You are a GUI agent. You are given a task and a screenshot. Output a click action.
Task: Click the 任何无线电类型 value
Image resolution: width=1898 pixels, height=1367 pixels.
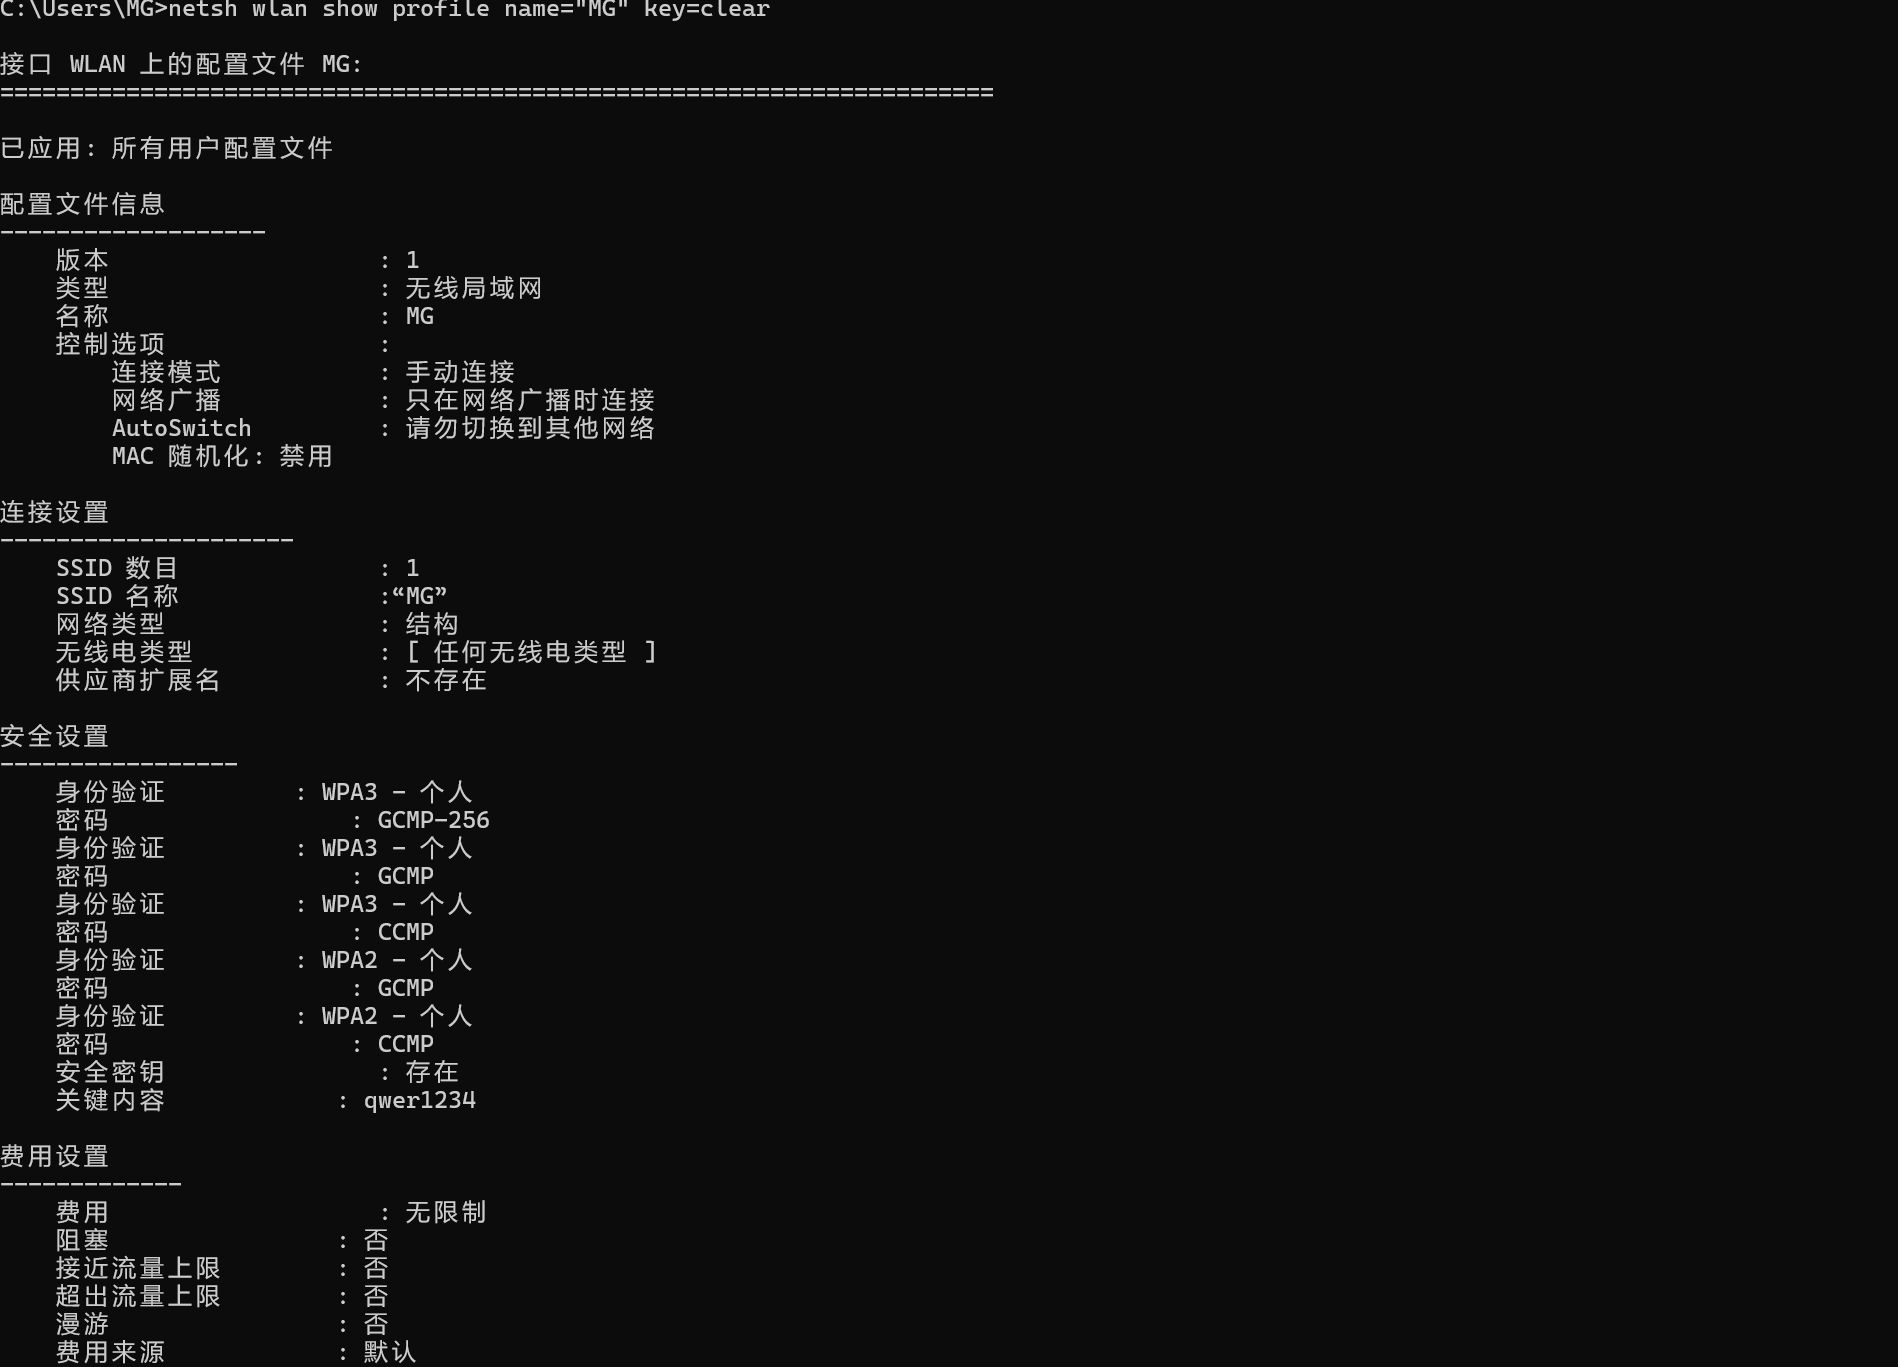530,652
